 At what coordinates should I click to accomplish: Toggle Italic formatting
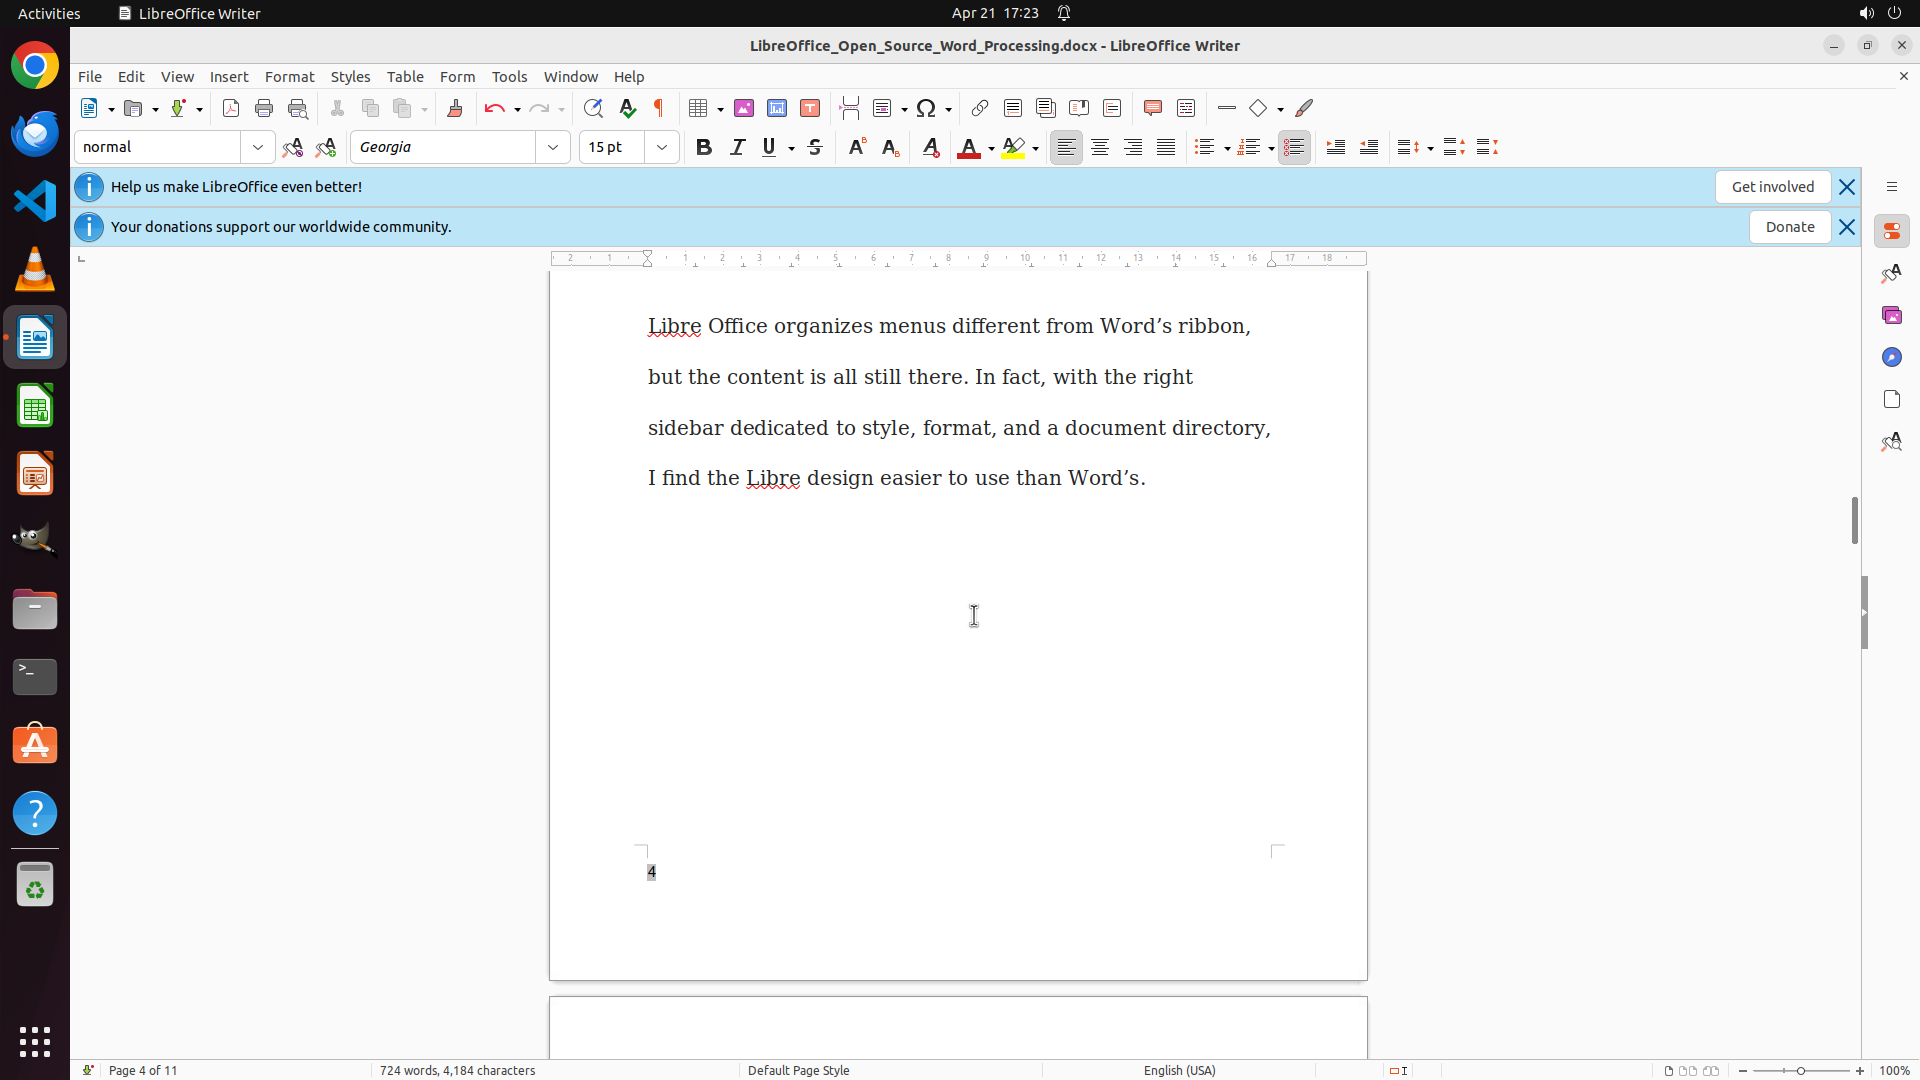point(737,147)
